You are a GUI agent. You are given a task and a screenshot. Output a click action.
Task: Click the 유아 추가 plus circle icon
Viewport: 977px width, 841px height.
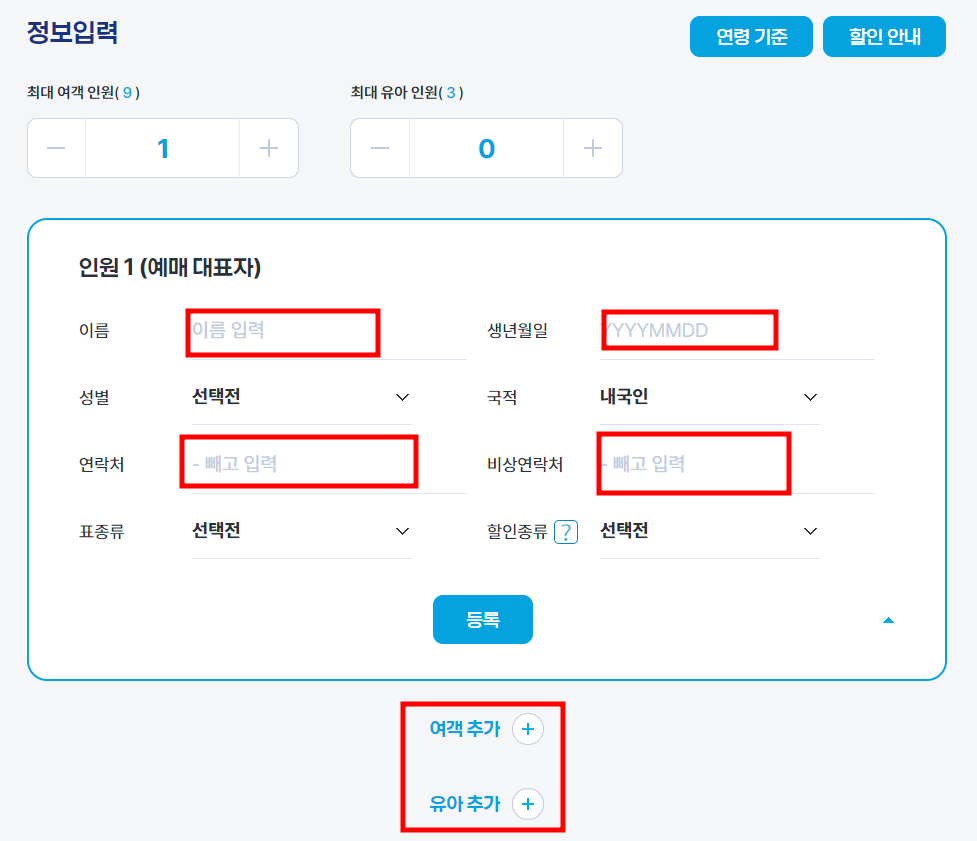pos(528,804)
